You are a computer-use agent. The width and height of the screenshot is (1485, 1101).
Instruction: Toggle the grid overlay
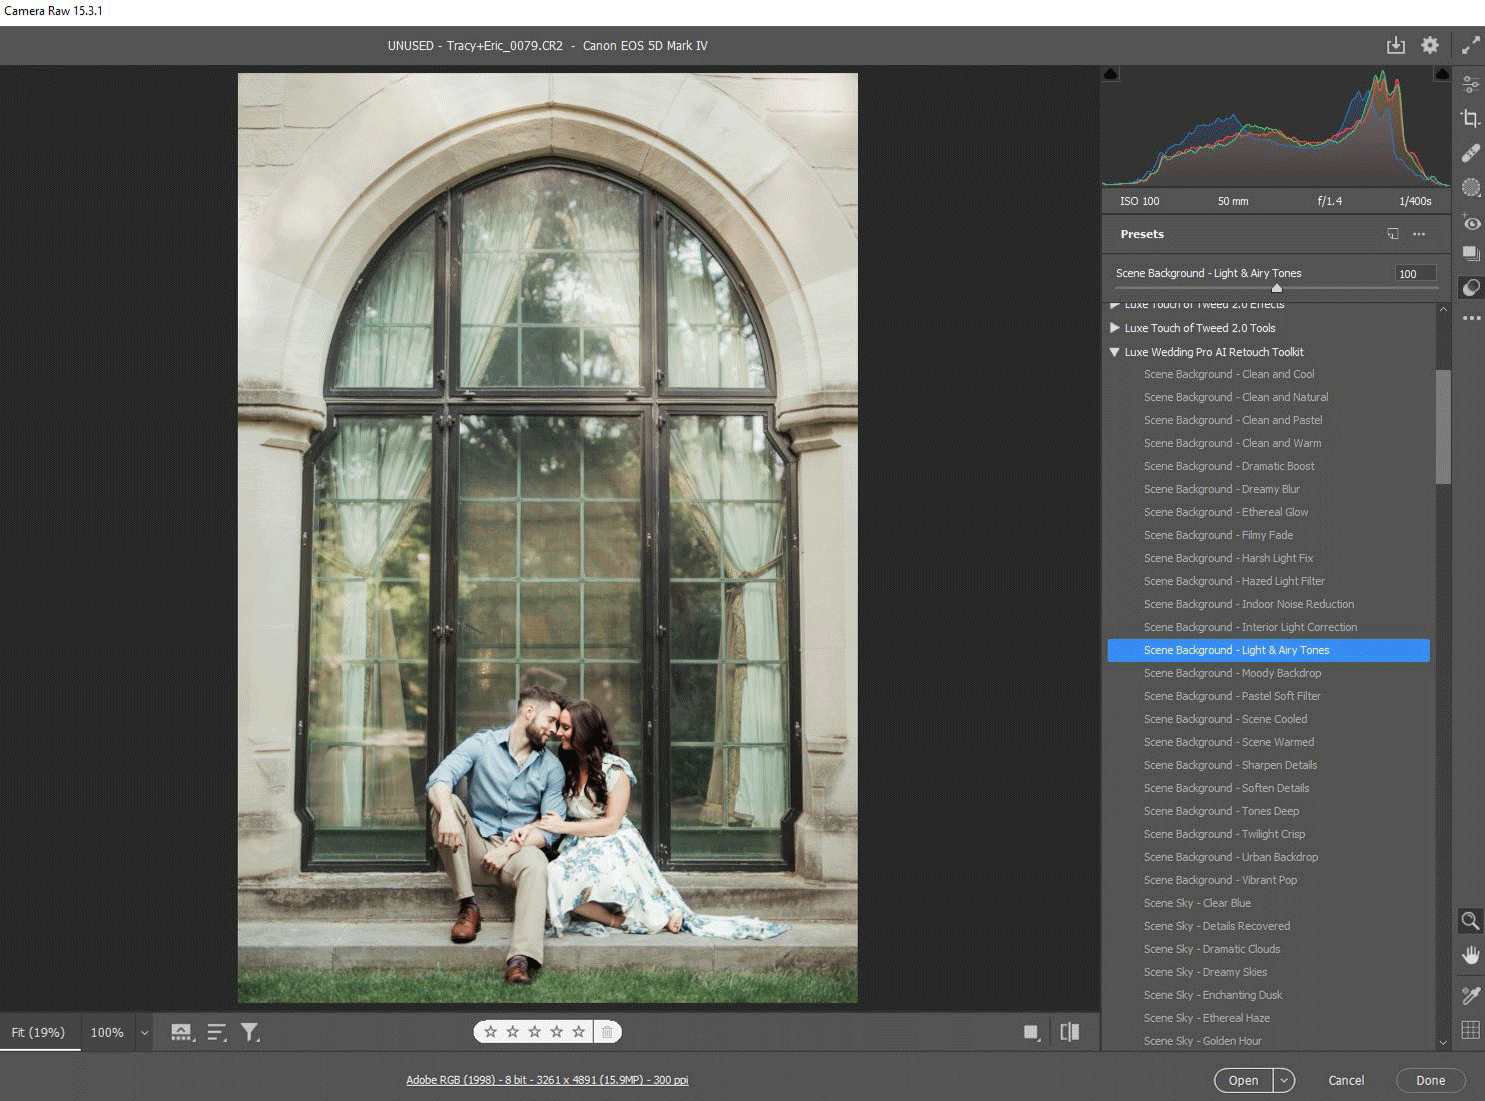1470,1030
